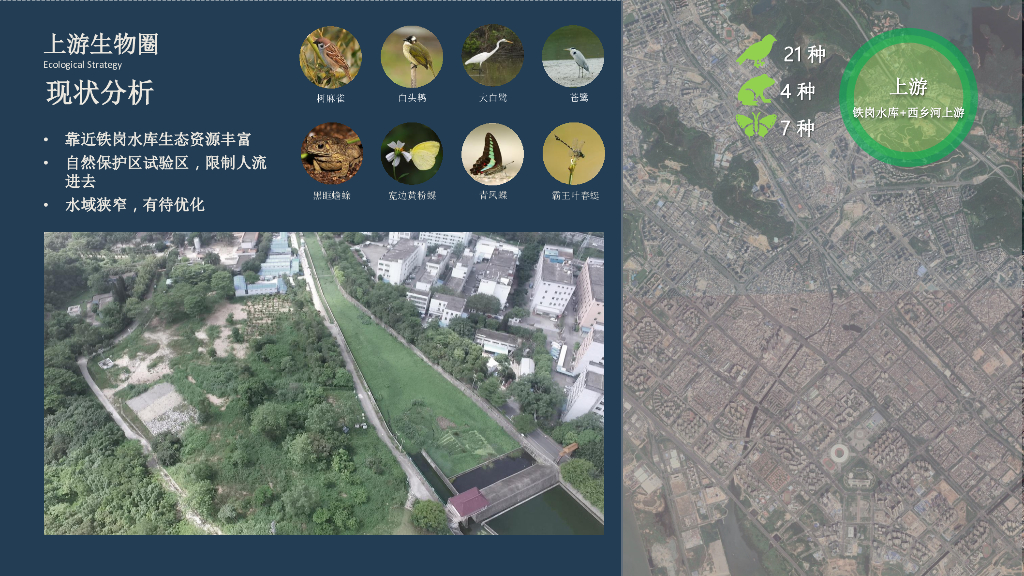Screen dimensions: 1024x576
Task: Click the green 上游 circle on the map
Action: point(908,97)
